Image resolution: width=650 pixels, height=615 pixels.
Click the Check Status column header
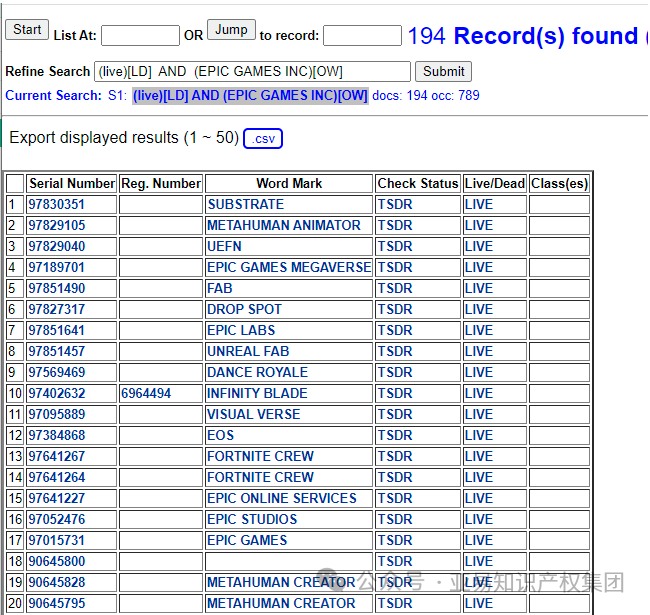[x=418, y=184]
